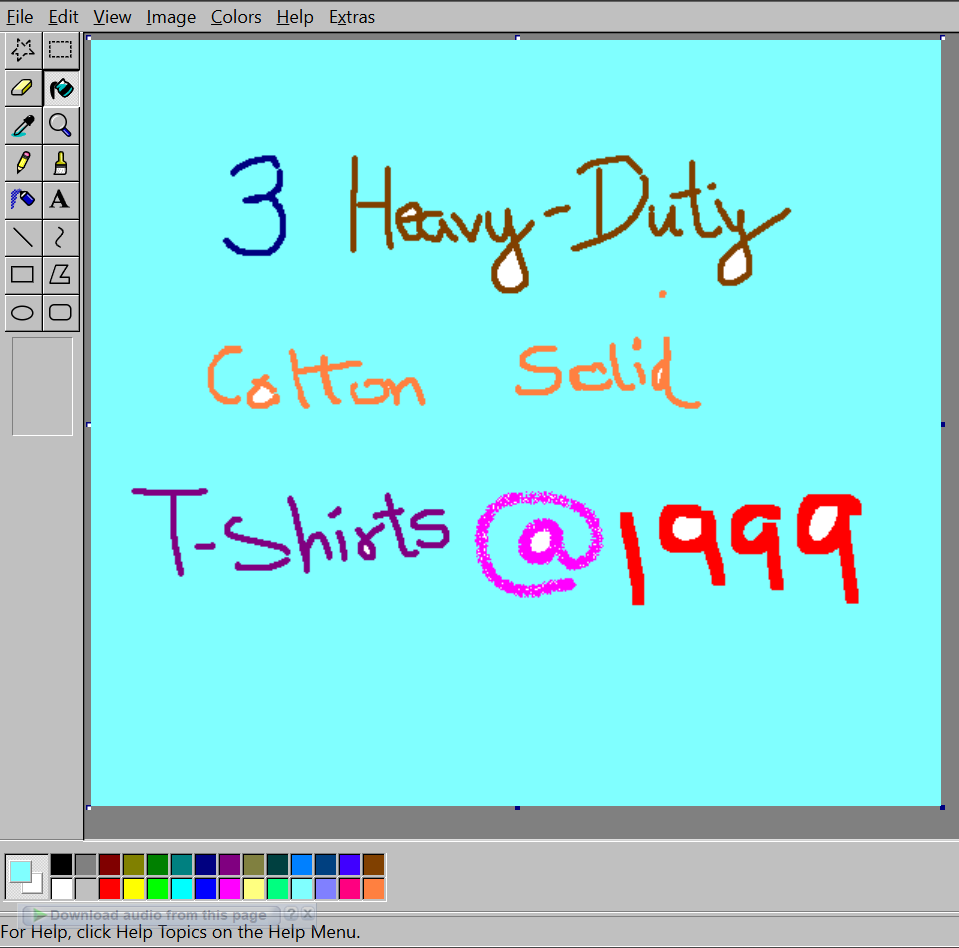The height and width of the screenshot is (948, 959).
Task: Select the Pencil tool
Action: (x=23, y=163)
